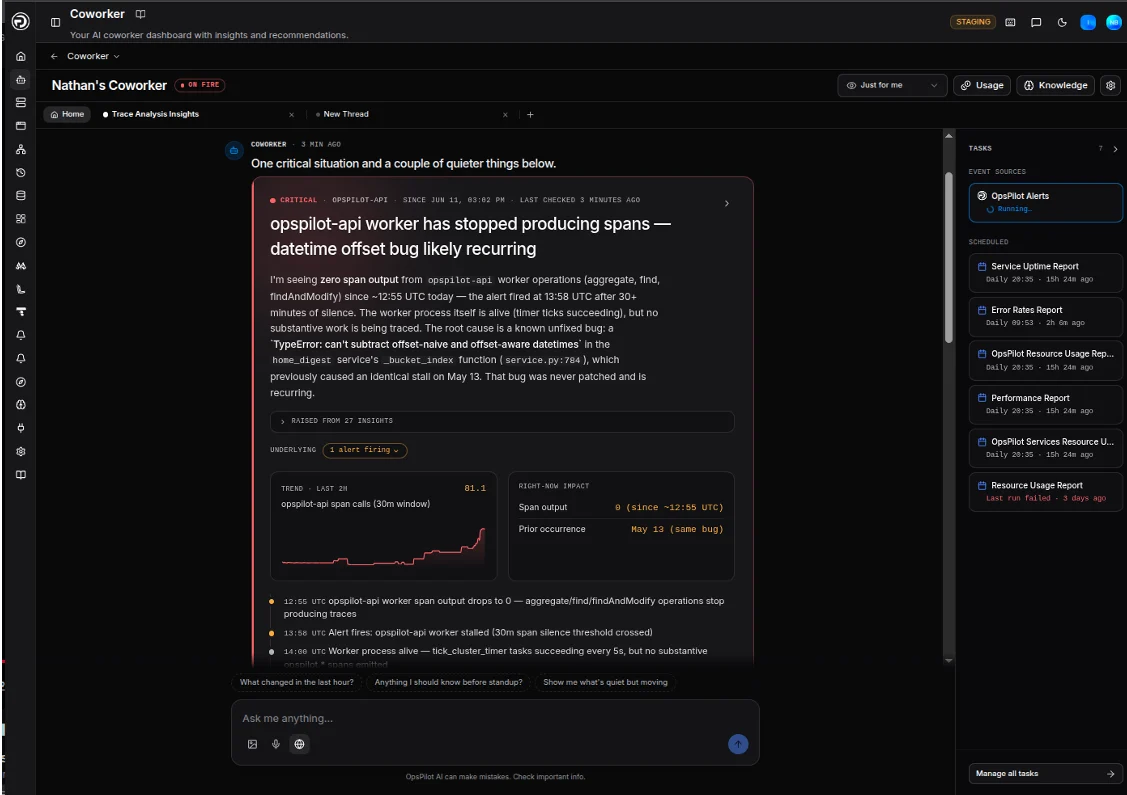Toggle dark mode with the moon icon
Screen dimensions: 1127x795
coord(1062,22)
